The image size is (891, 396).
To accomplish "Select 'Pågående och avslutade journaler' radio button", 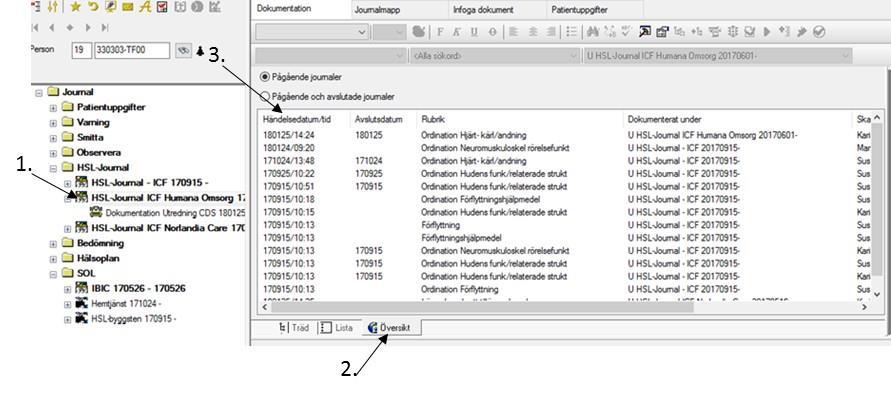I will [x=265, y=97].
